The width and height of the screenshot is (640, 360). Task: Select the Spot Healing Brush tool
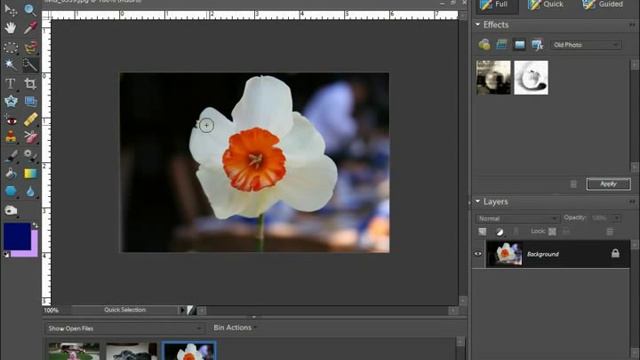[x=31, y=120]
